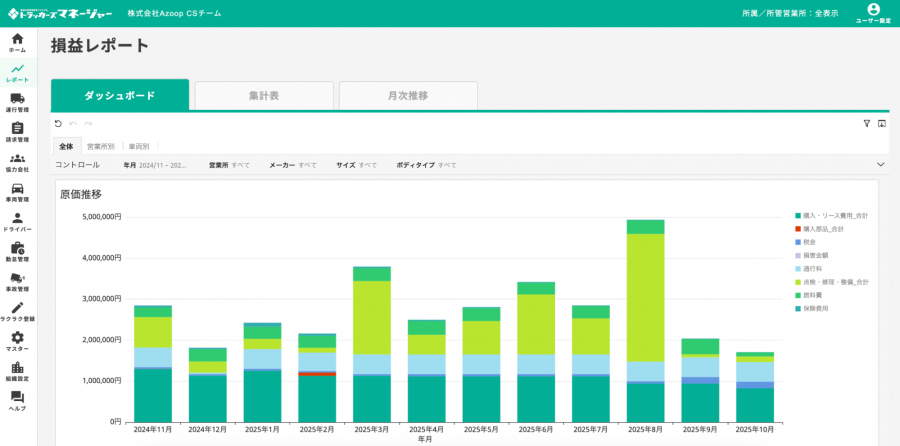This screenshot has width=900, height=446.
Task: Open the 年月 period filter dropdown
Action: click(155, 165)
